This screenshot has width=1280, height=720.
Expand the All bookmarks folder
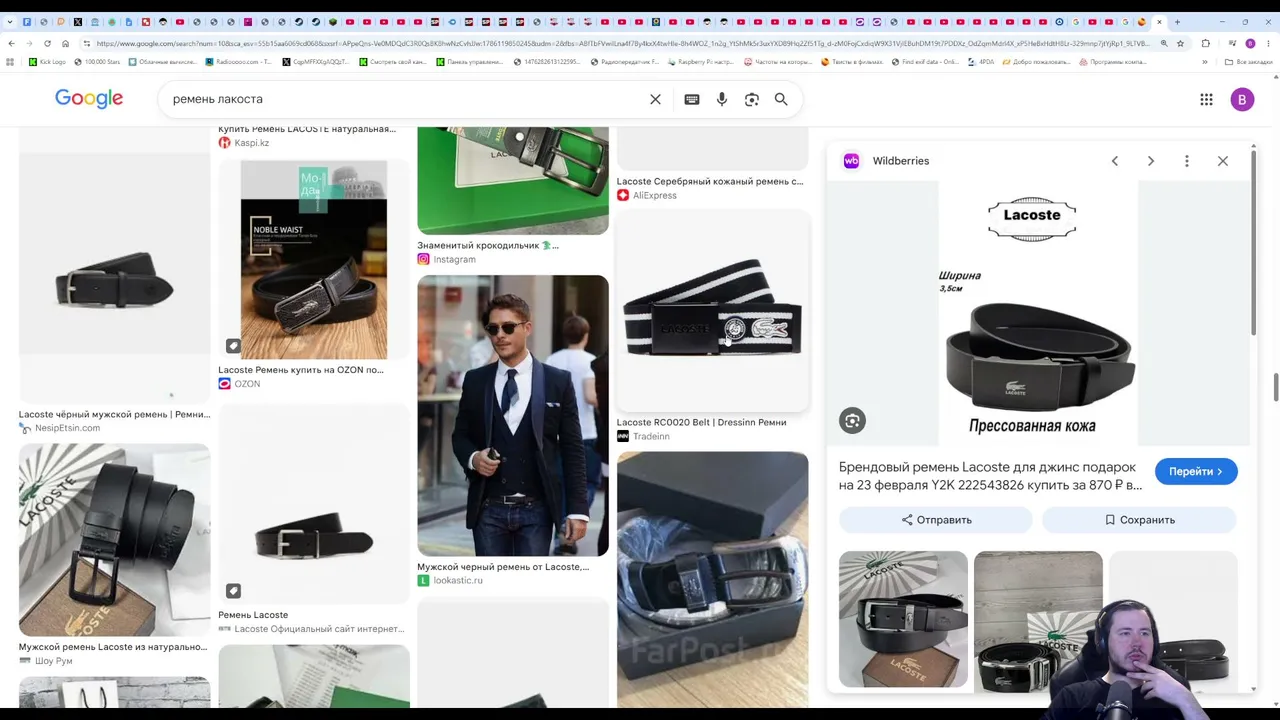[1249, 62]
